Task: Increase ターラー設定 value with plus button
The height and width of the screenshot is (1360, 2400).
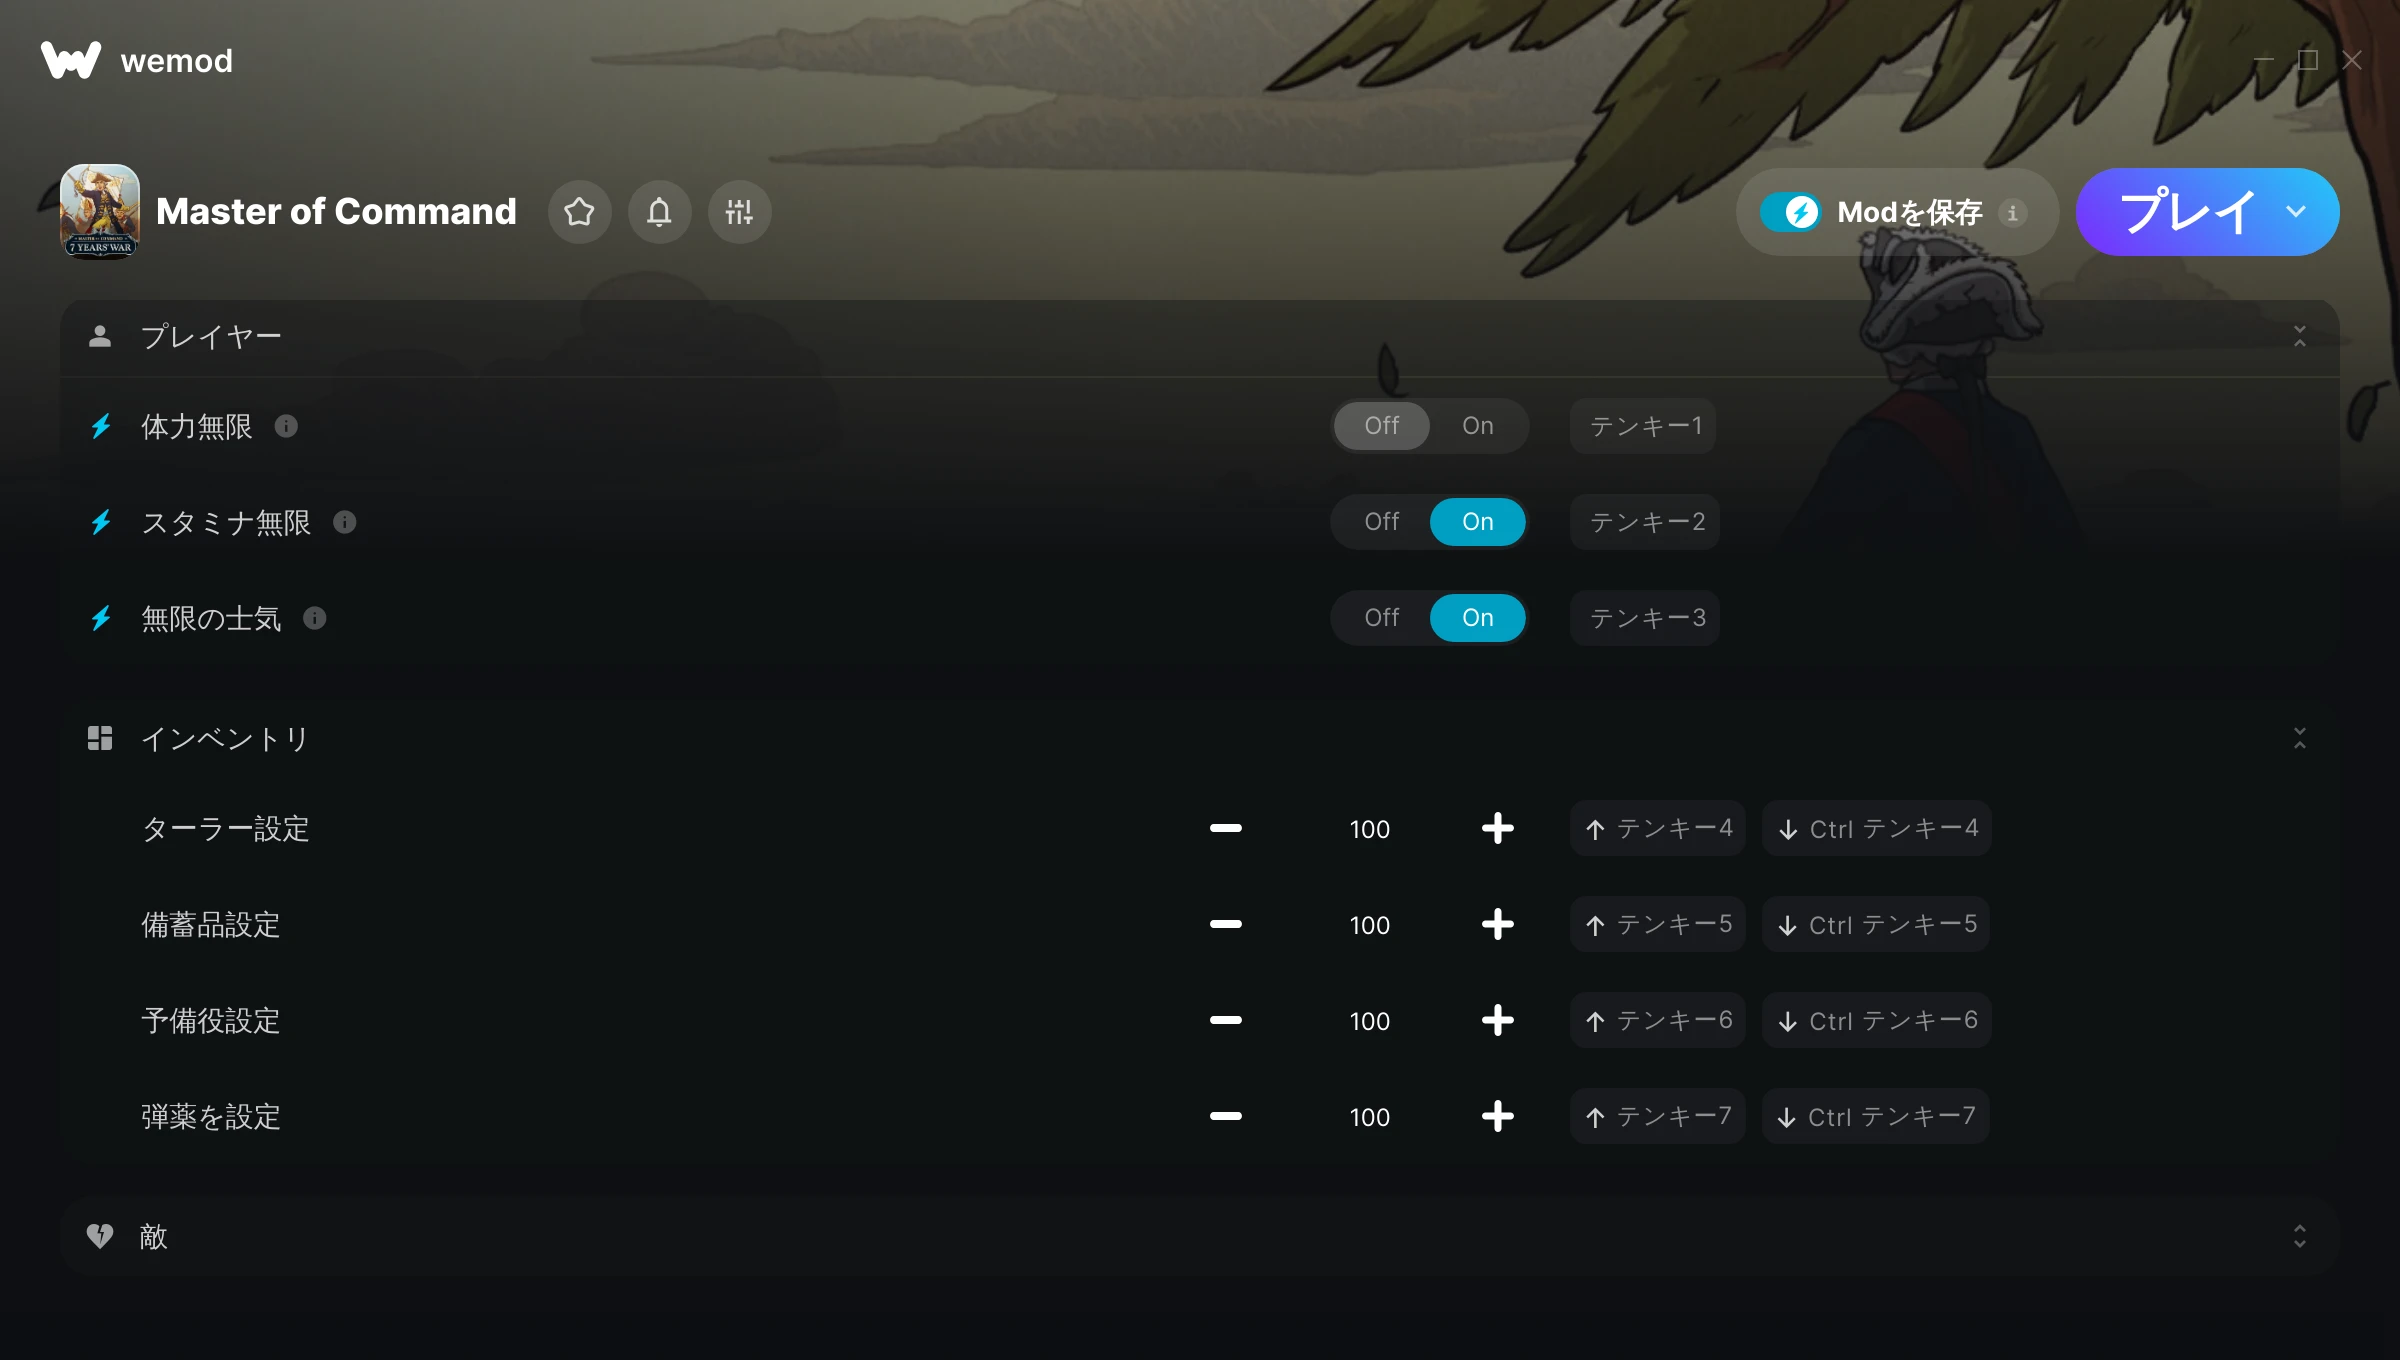Action: coord(1497,828)
